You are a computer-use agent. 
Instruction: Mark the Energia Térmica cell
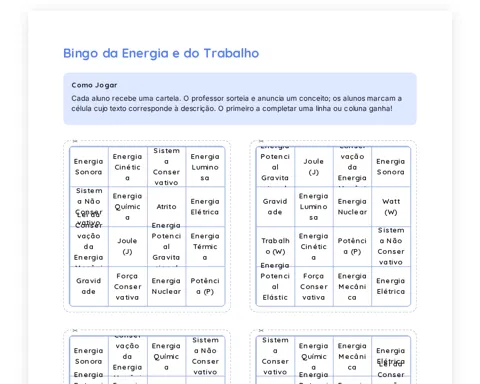(x=205, y=247)
